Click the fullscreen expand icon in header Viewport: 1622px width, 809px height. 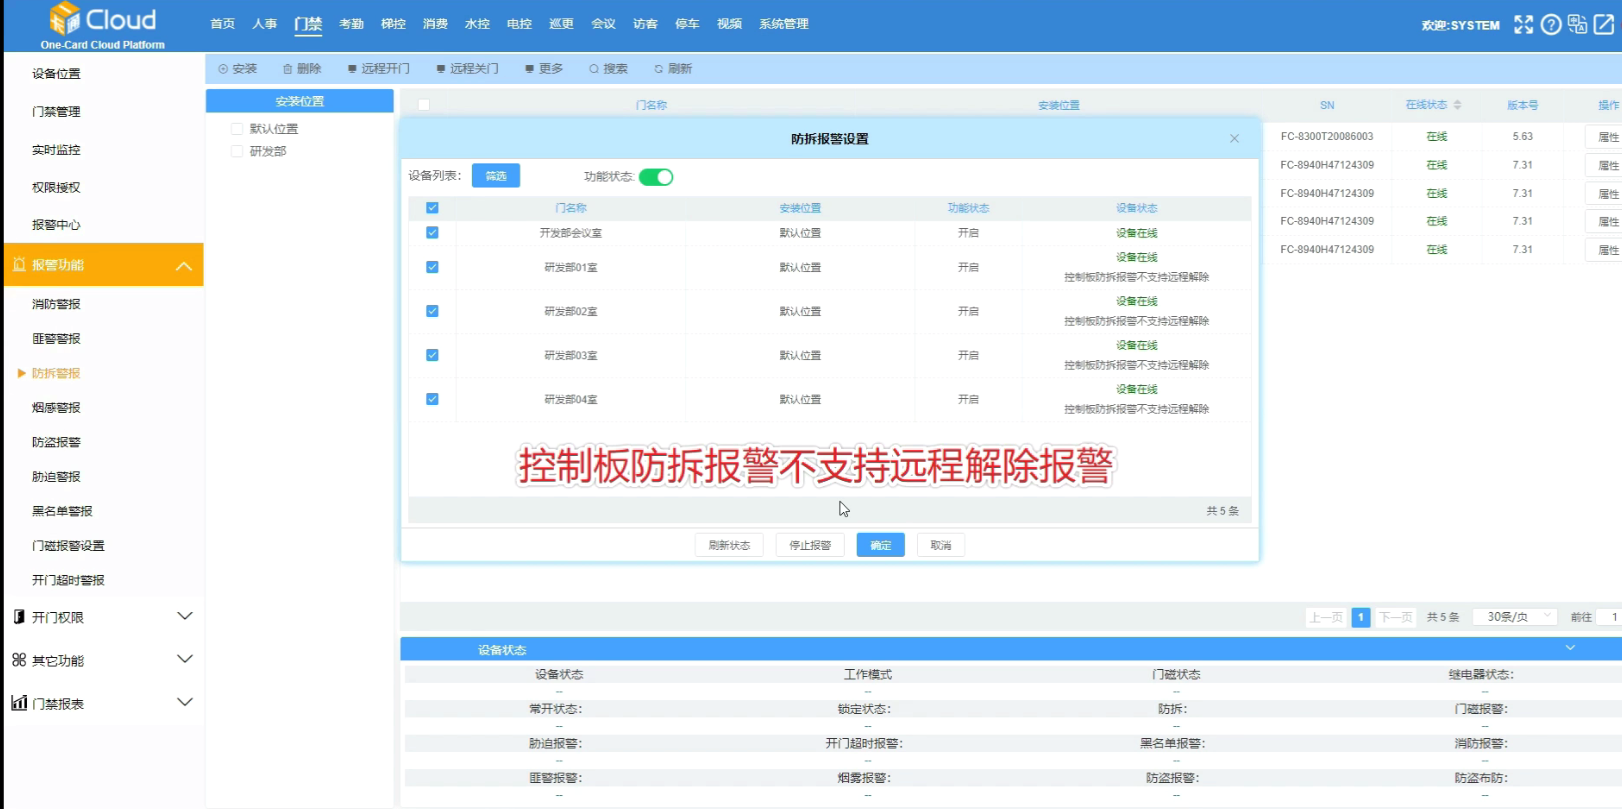[1523, 25]
